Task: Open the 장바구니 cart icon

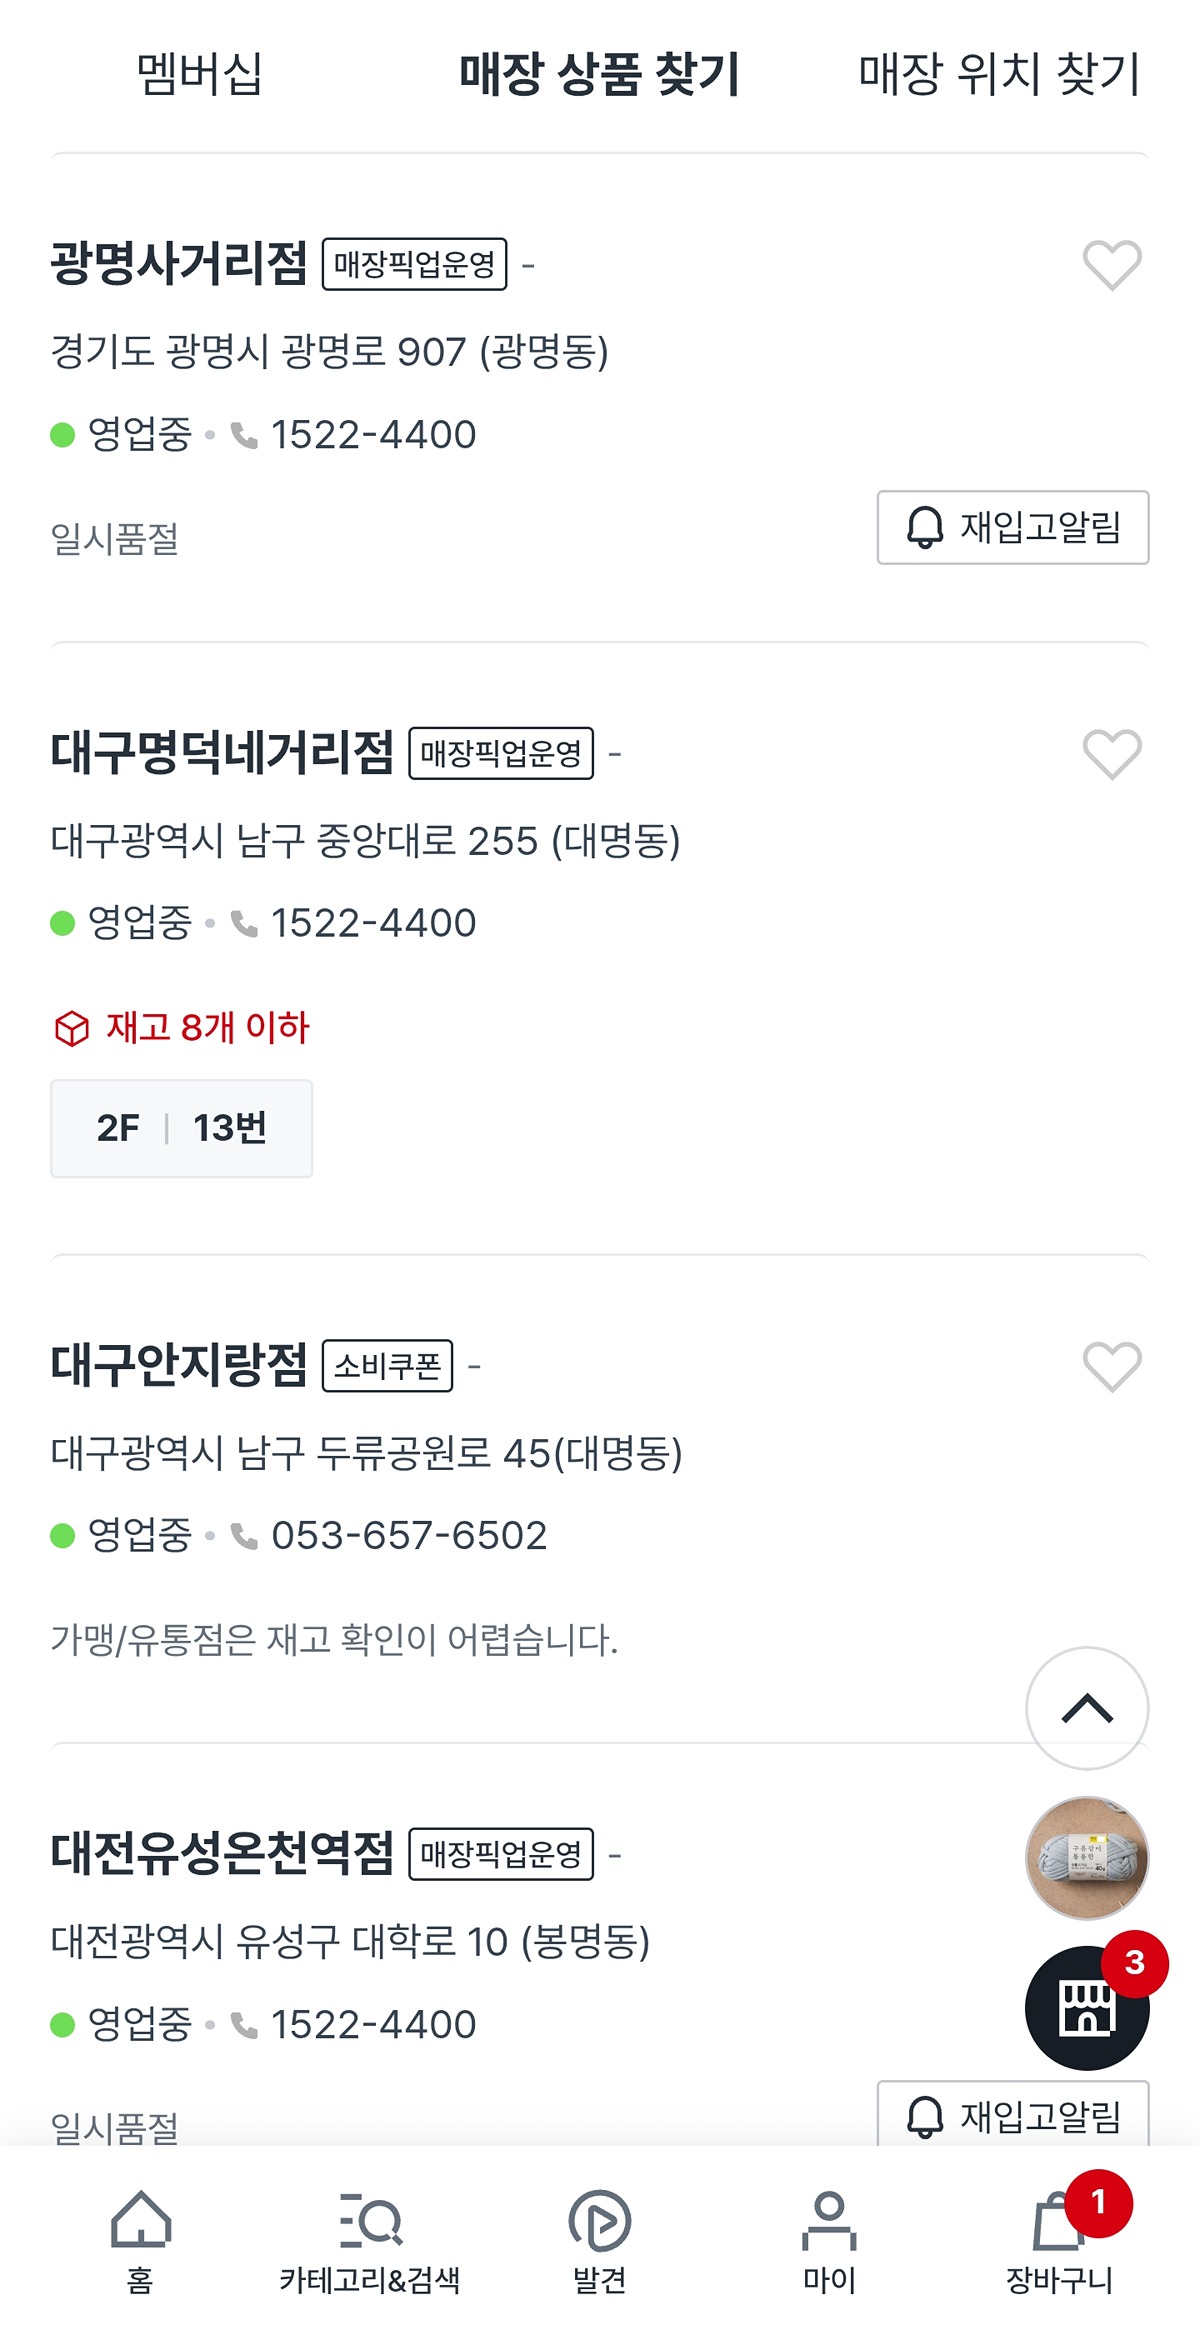Action: pyautogui.click(x=1060, y=2222)
